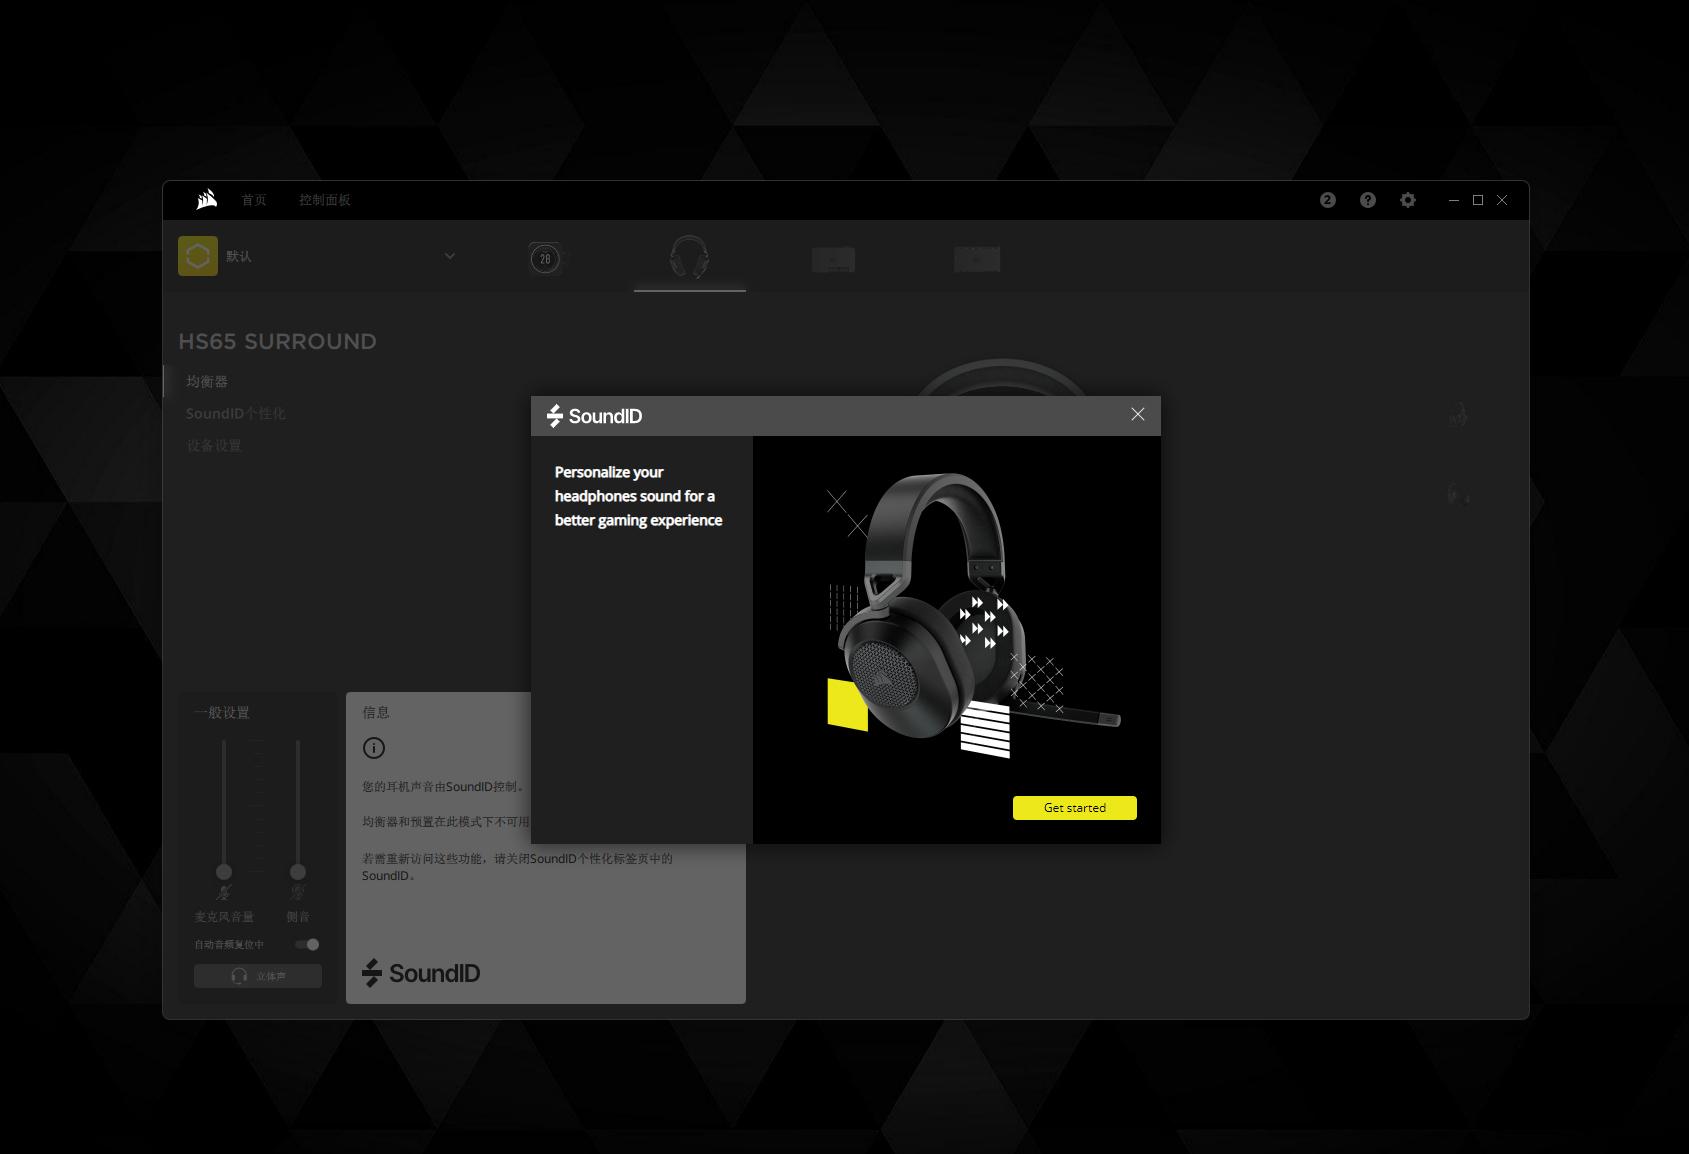Click Get started in the SoundID dialog
This screenshot has width=1689, height=1154.
click(1075, 808)
